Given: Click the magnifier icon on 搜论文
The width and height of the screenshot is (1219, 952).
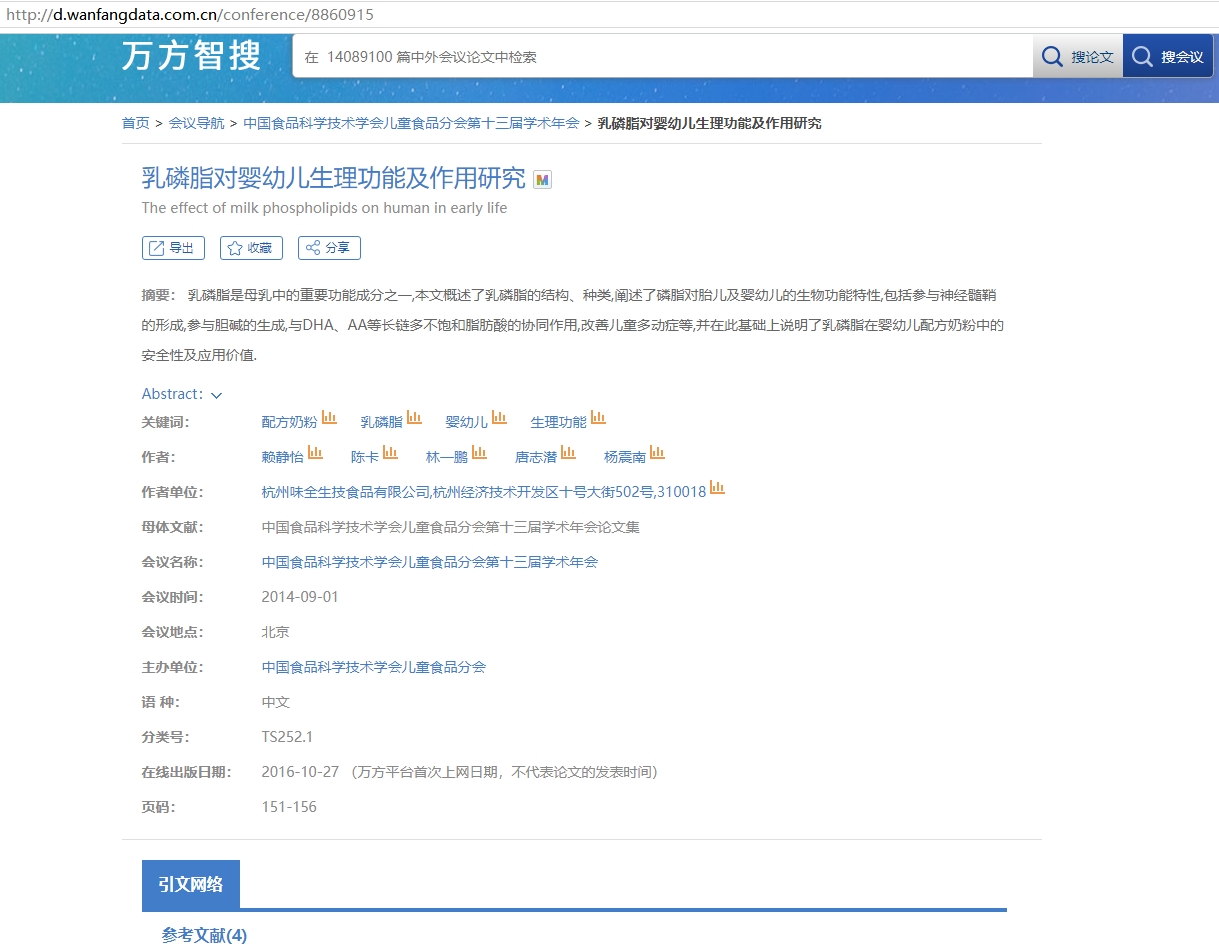Looking at the screenshot, I should [x=1052, y=56].
